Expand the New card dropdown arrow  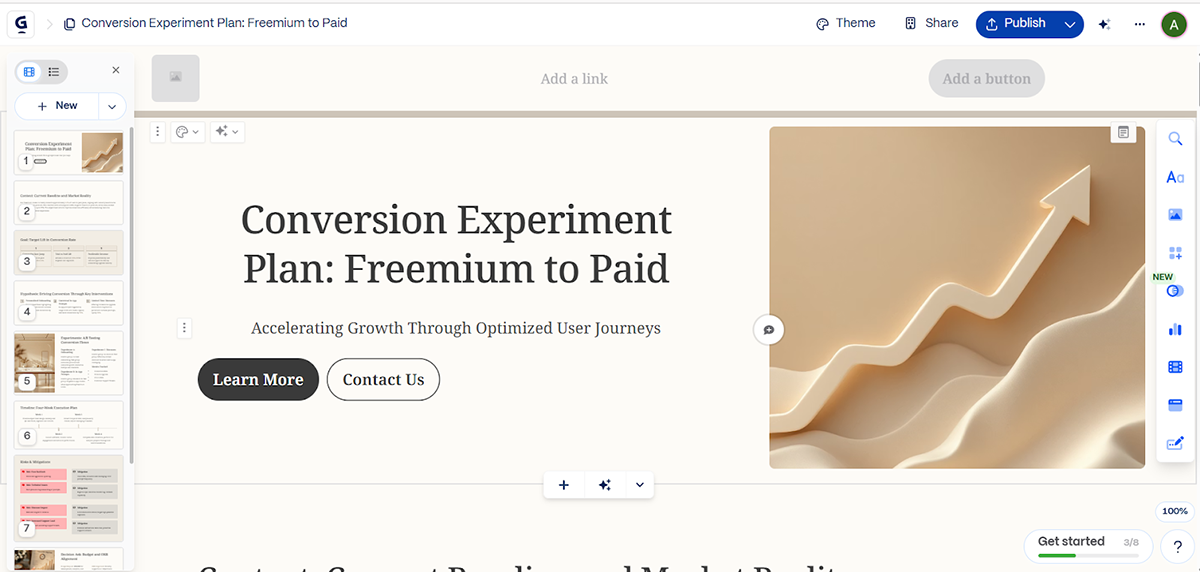(112, 106)
